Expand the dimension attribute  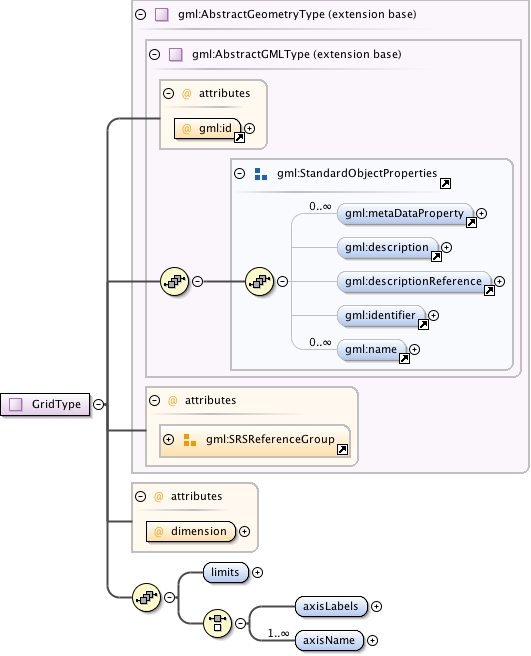(x=244, y=531)
